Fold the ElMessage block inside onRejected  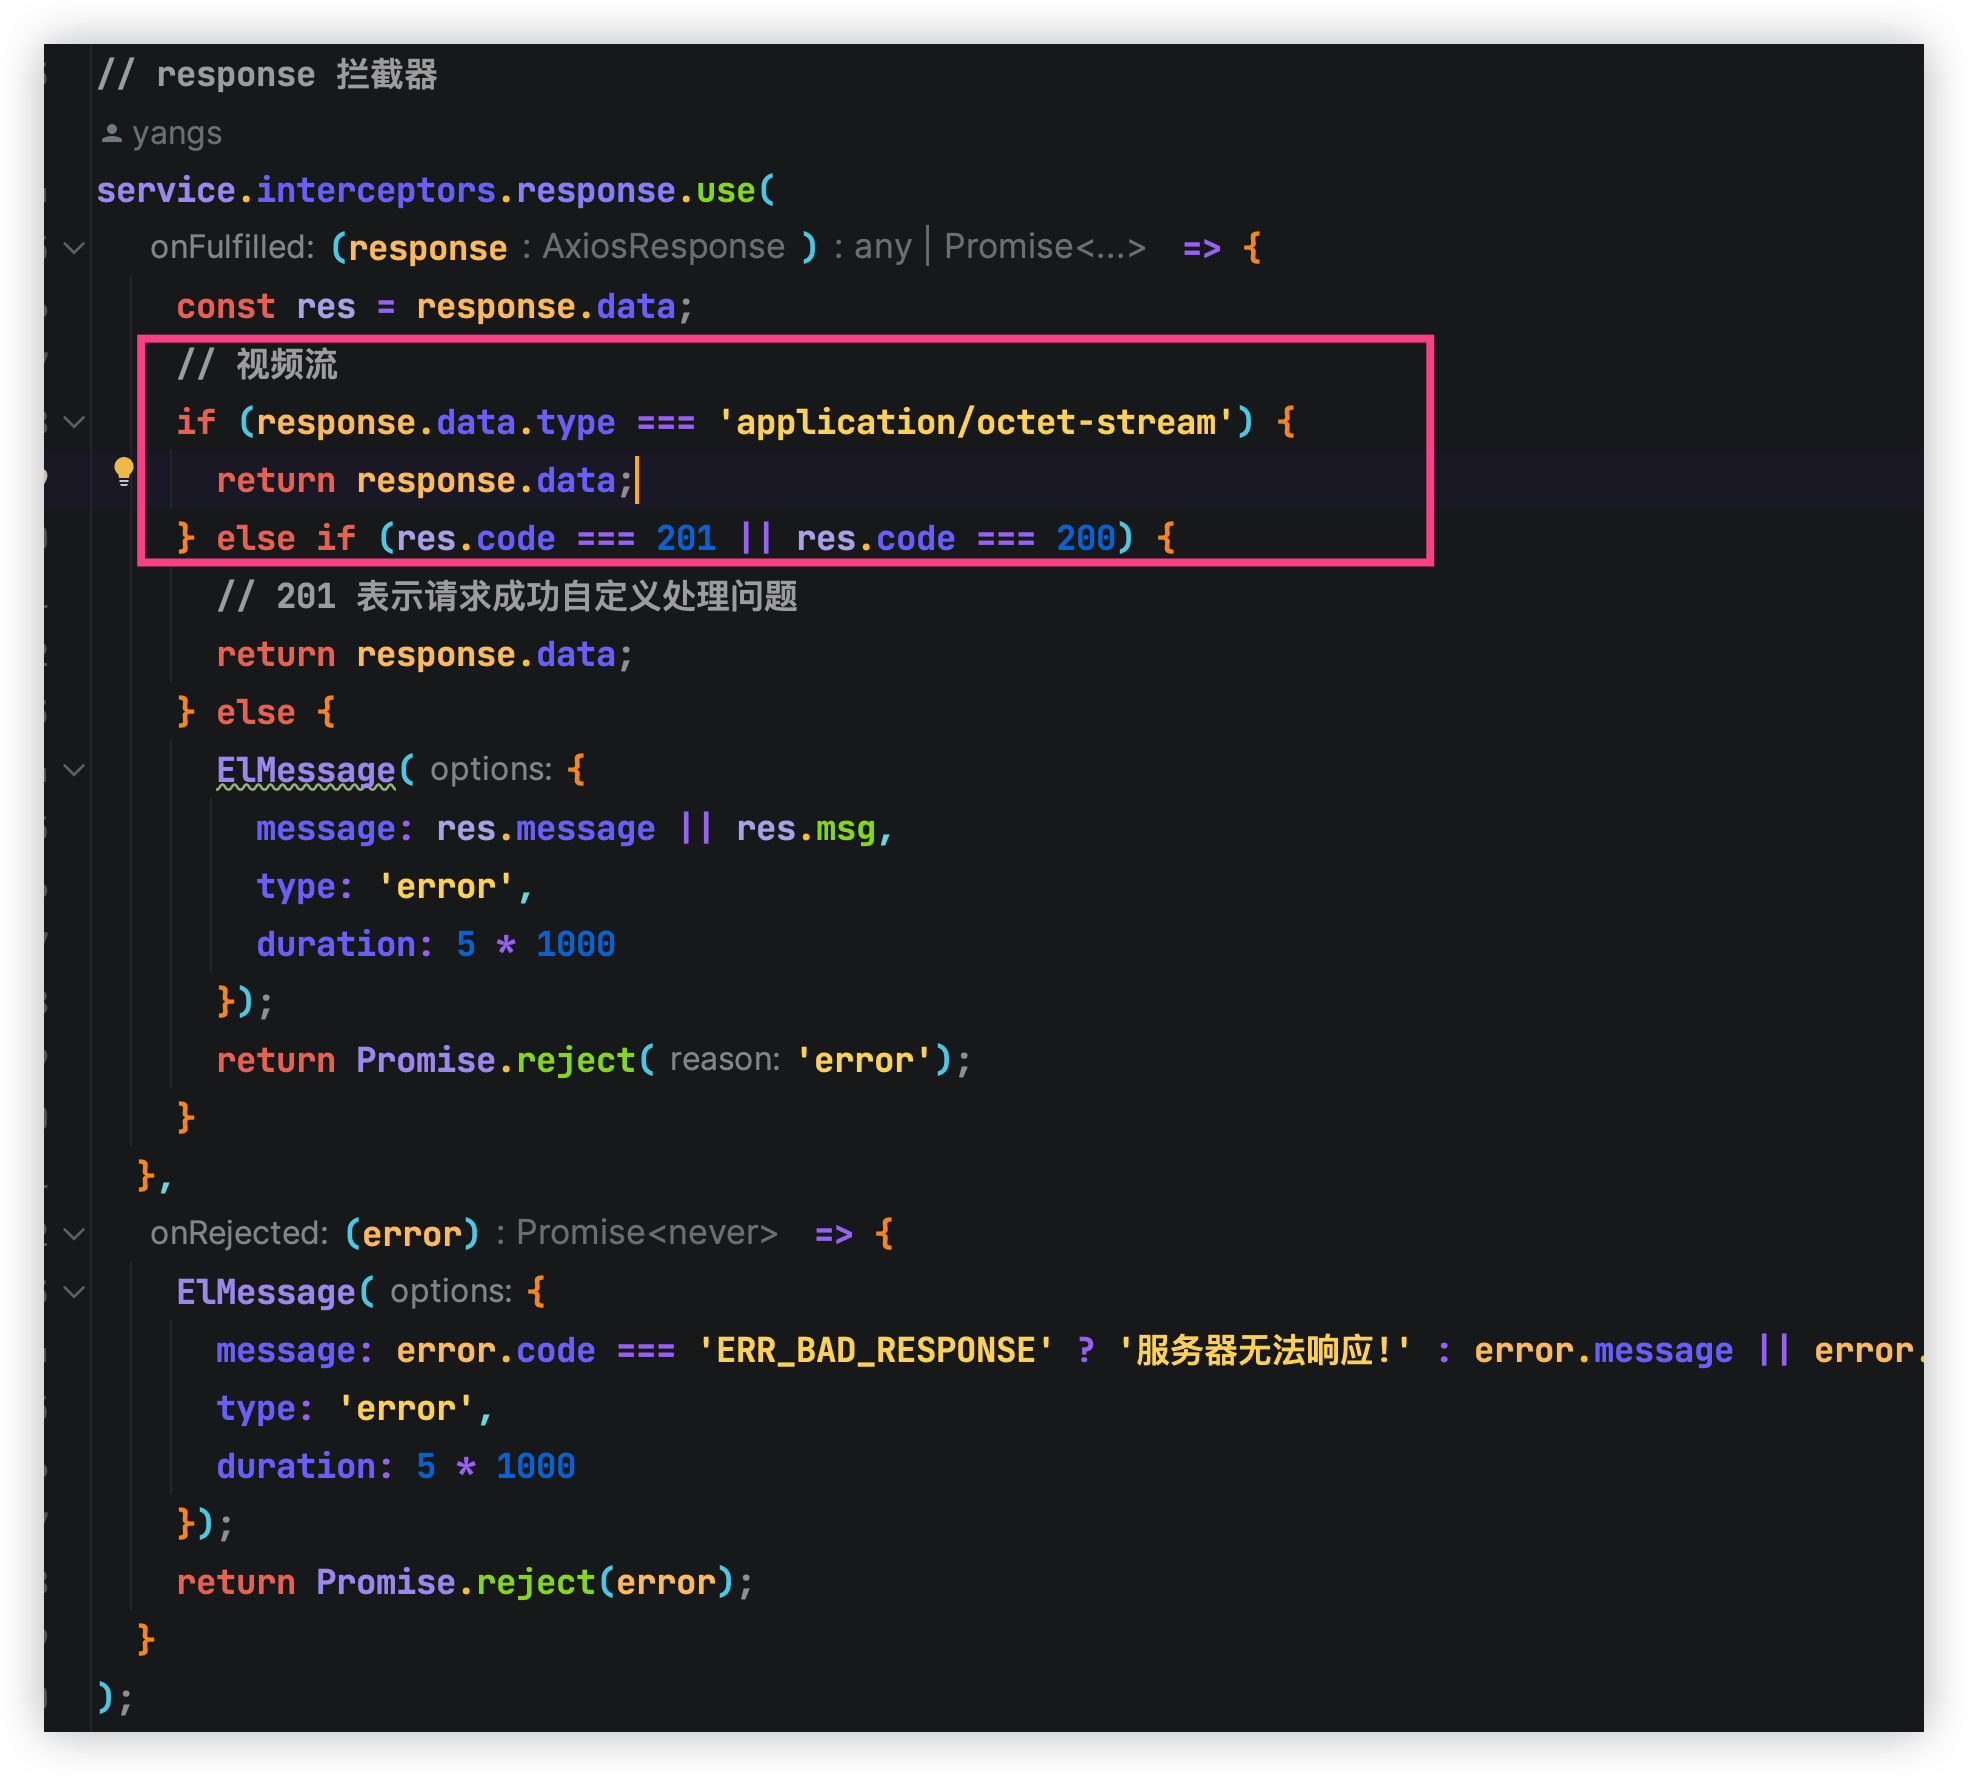(x=74, y=1292)
